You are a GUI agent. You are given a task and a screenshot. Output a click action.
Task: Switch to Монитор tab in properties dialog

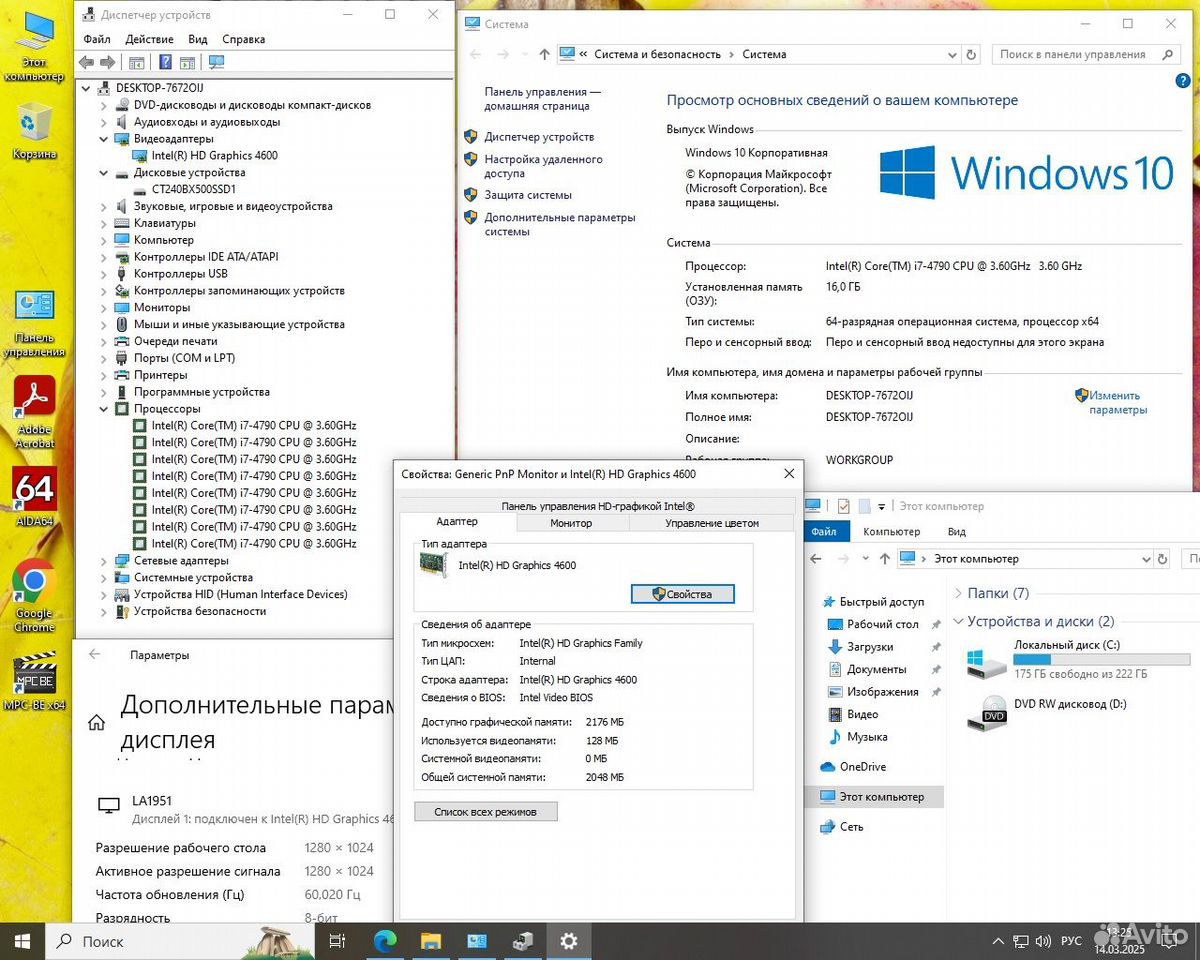[x=571, y=523]
